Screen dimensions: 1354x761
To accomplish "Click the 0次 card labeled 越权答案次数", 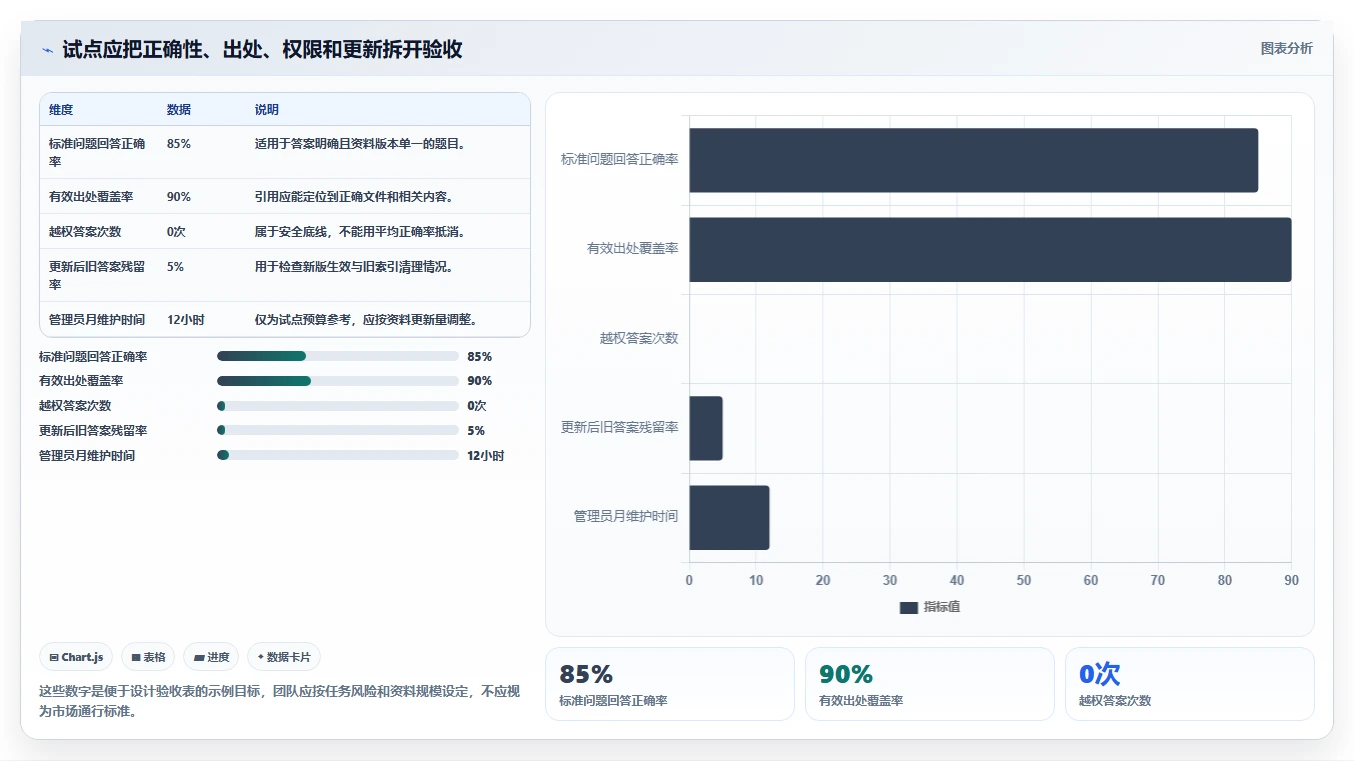I will point(1190,684).
